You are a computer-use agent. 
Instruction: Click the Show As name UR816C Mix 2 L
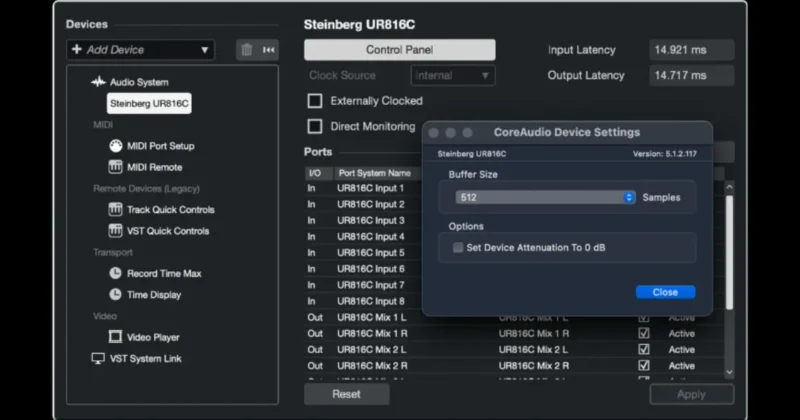point(533,350)
